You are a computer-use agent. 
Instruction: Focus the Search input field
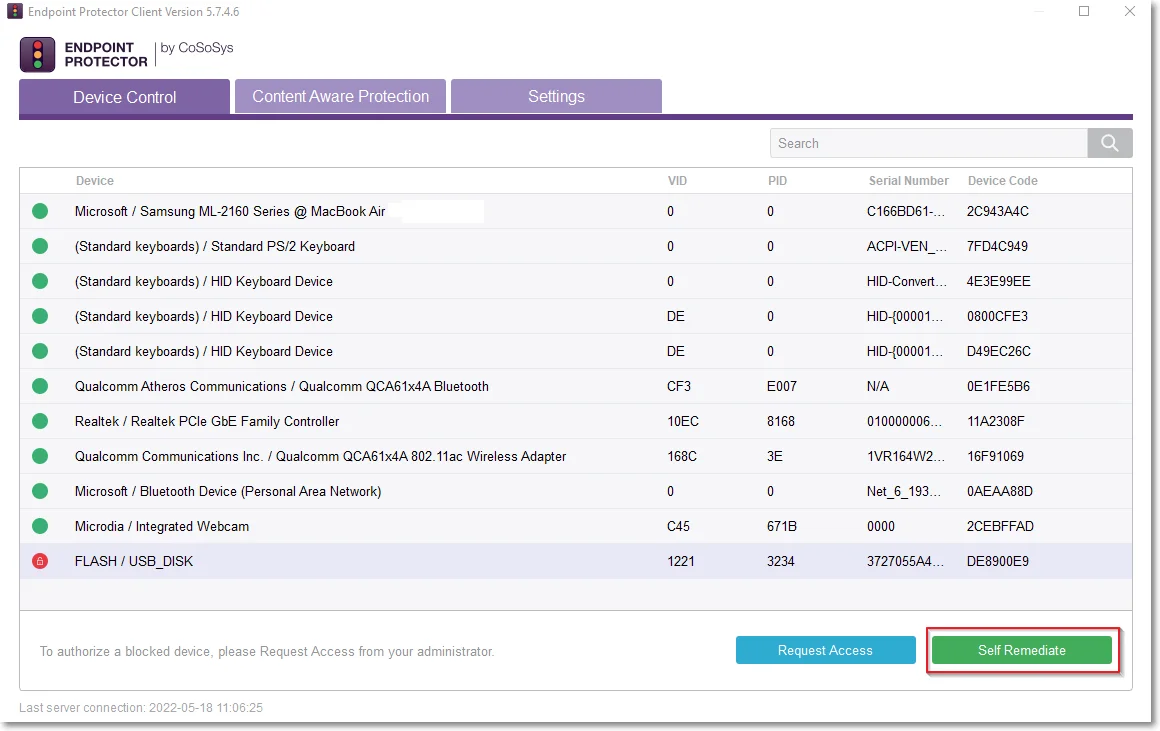click(x=928, y=143)
